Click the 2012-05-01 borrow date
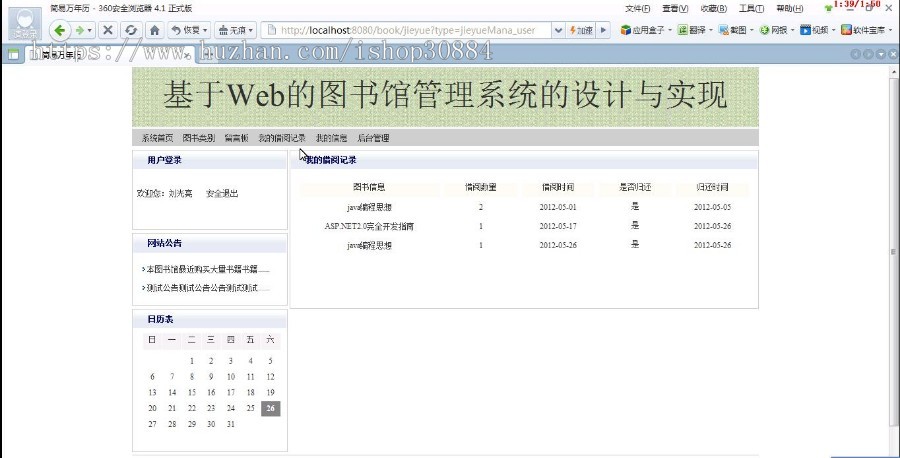The image size is (900, 458). (x=558, y=207)
